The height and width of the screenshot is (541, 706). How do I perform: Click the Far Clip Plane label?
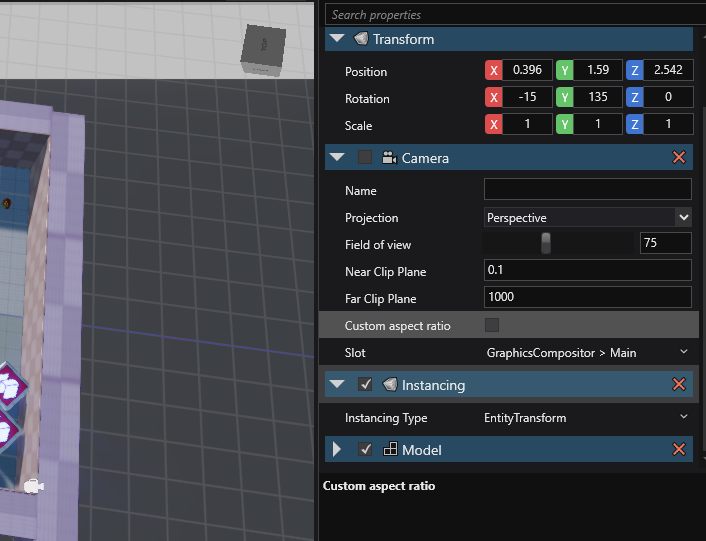(x=380, y=299)
